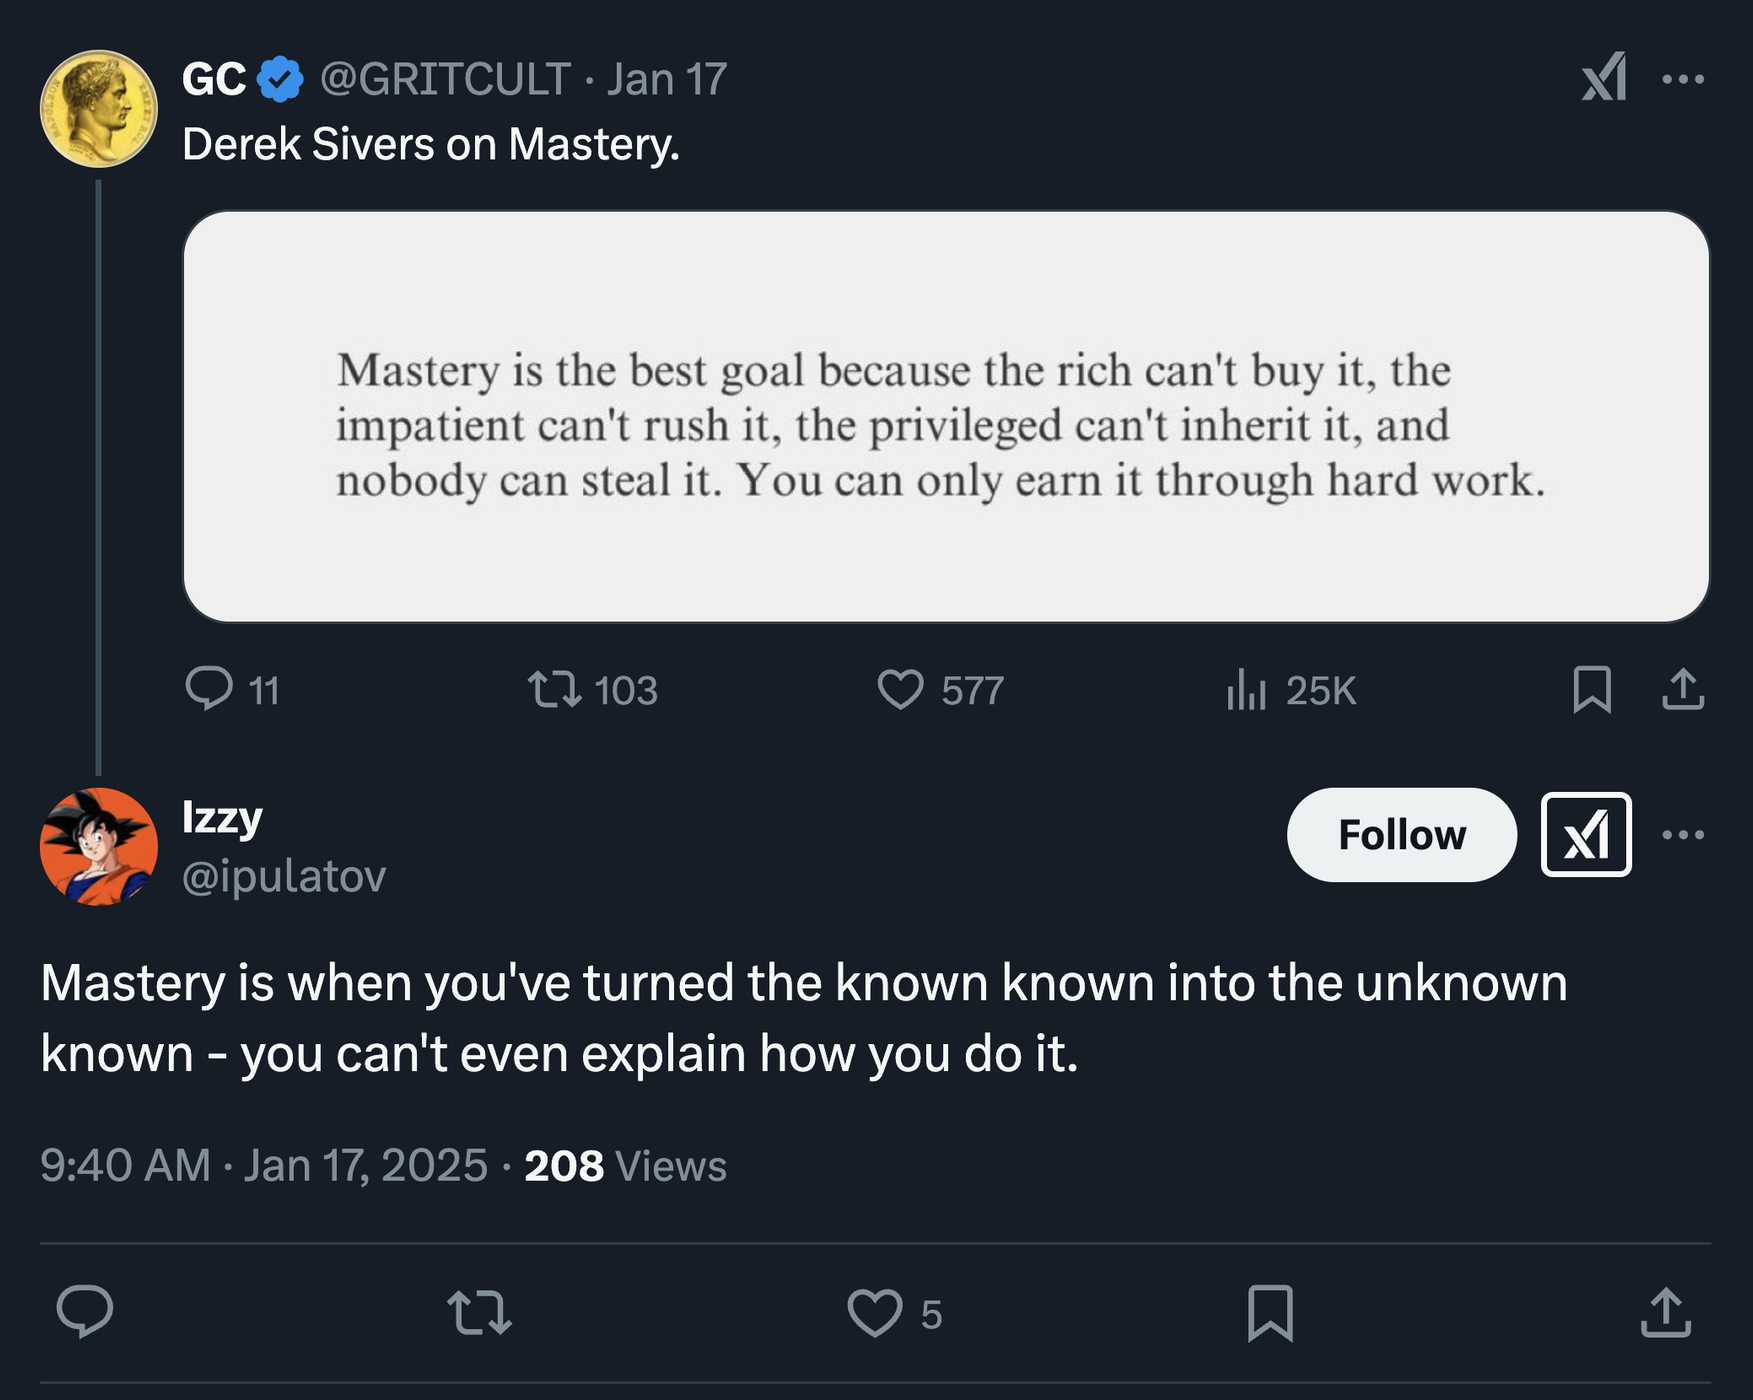The width and height of the screenshot is (1753, 1400).
Task: Open GC's gold coin profile picture
Action: (98, 108)
